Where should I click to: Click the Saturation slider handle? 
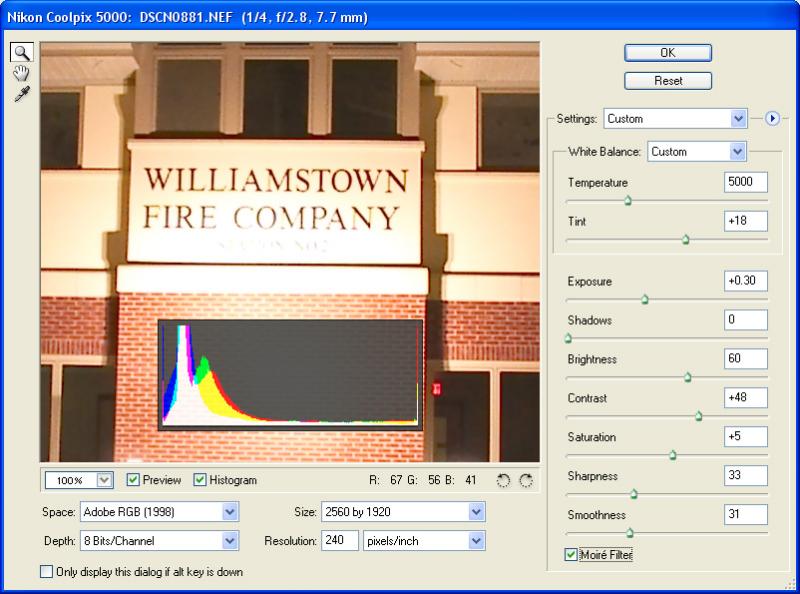673,455
